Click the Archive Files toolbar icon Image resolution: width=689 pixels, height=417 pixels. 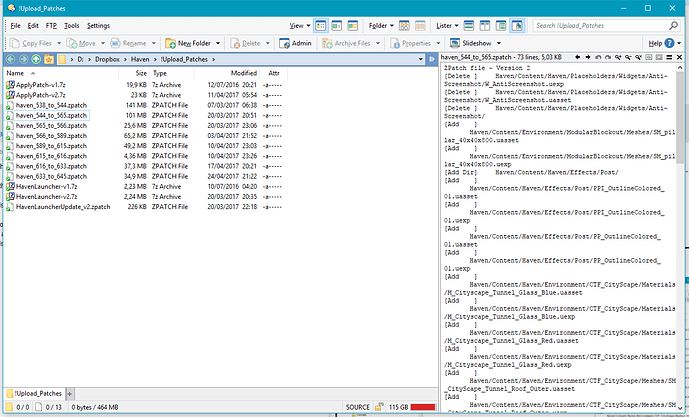(327, 44)
